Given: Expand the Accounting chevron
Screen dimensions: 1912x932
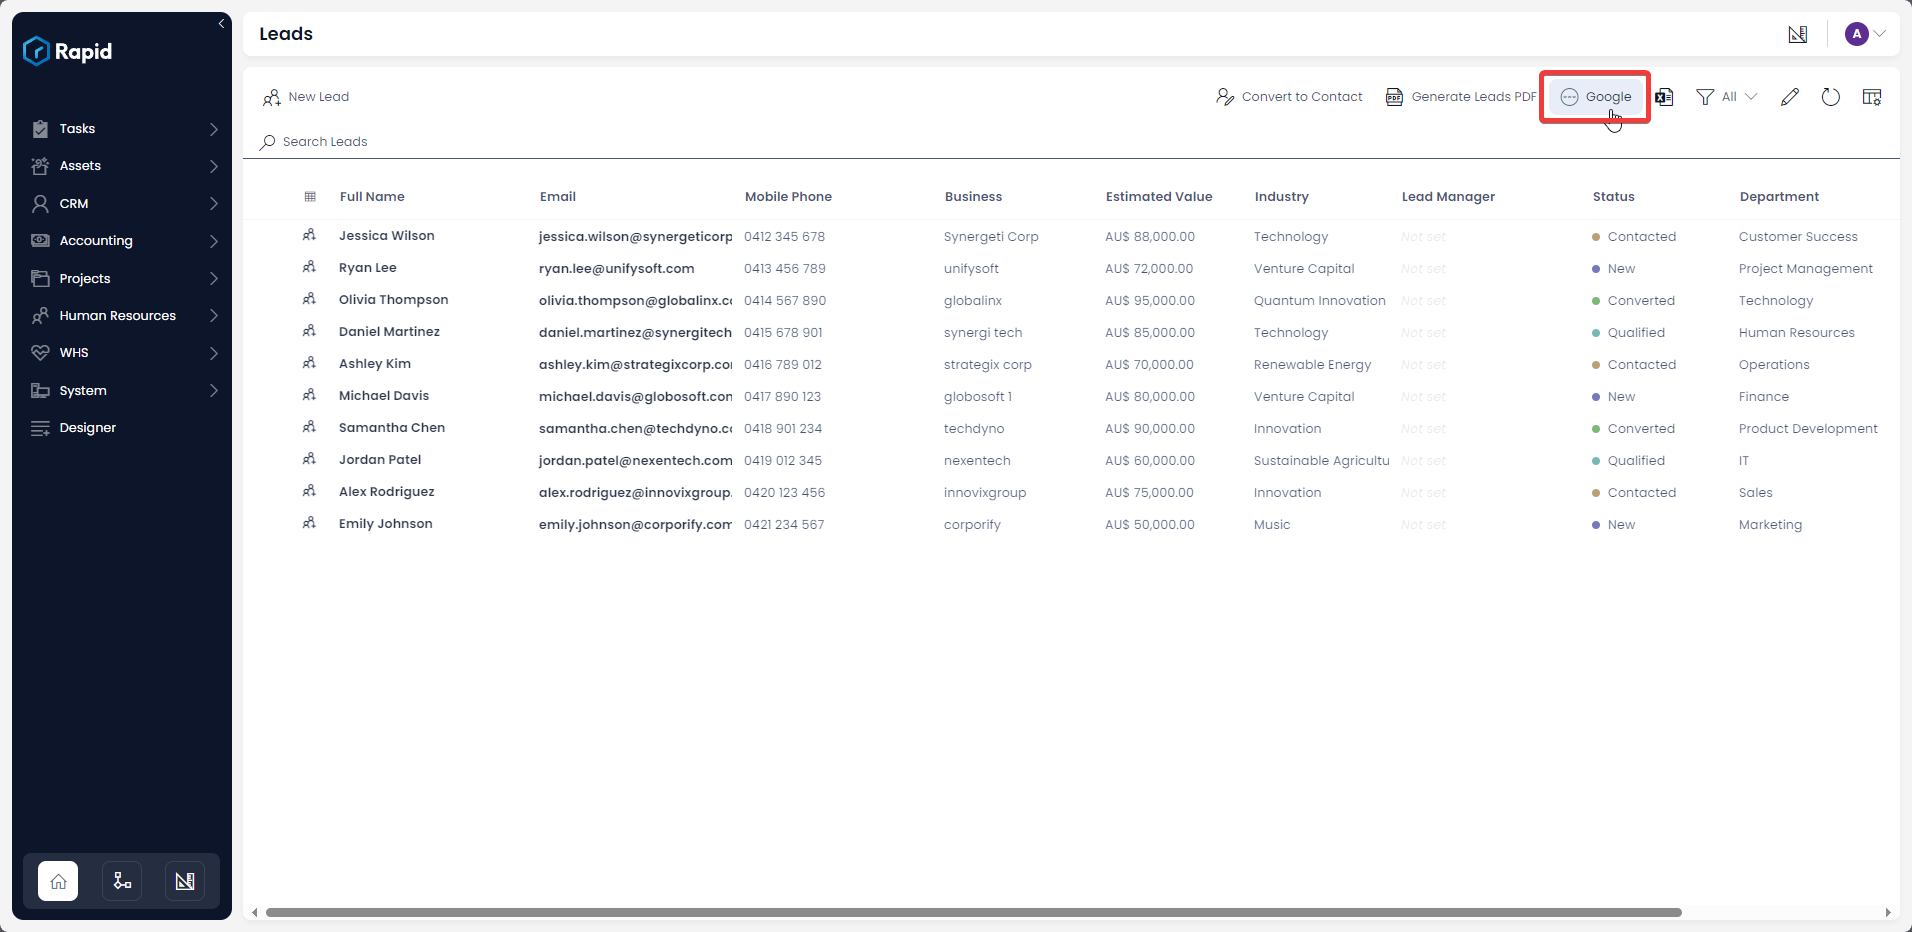Looking at the screenshot, I should point(214,241).
